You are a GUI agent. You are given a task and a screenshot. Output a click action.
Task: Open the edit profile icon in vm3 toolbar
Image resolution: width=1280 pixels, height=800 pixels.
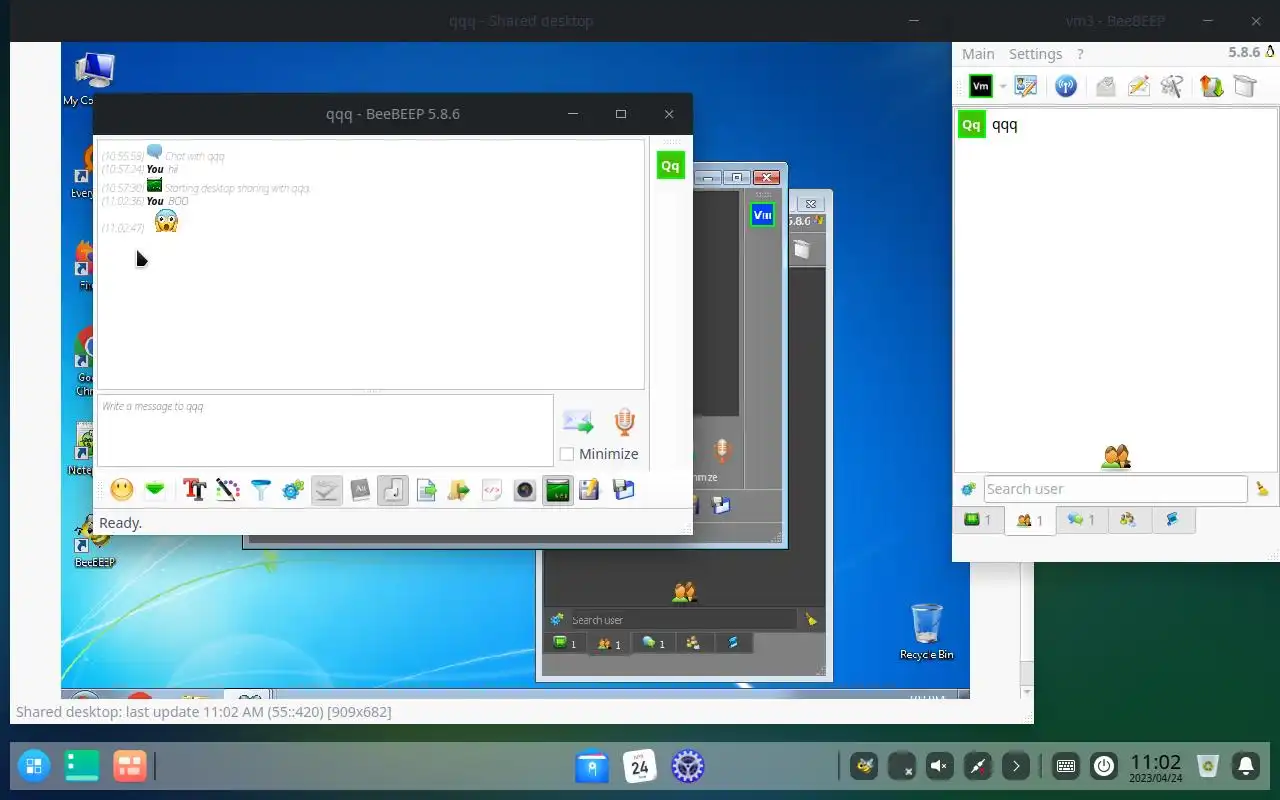[x=1026, y=87]
